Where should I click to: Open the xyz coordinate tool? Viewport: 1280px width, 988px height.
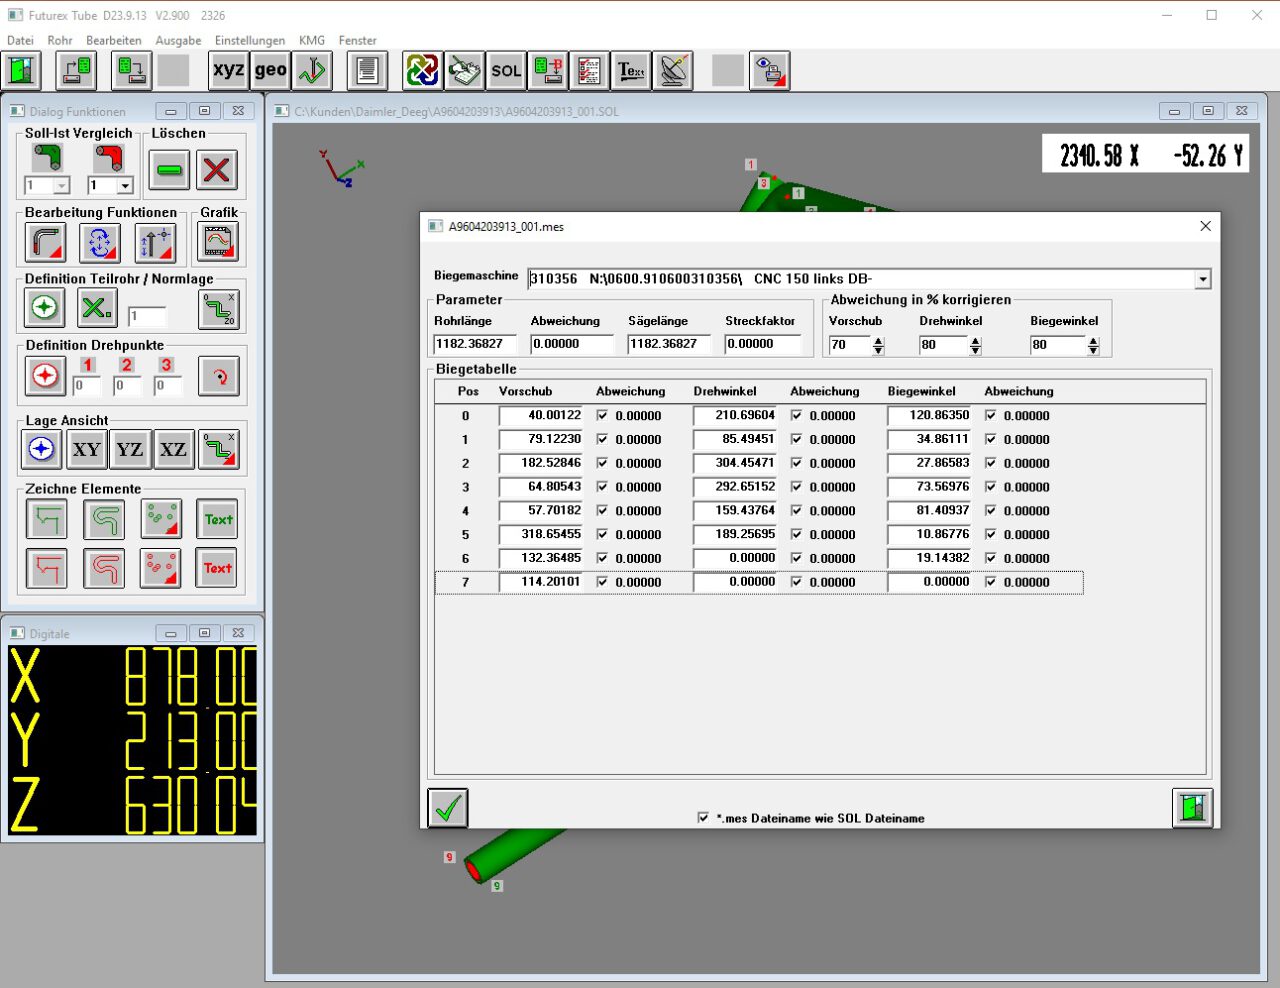(x=227, y=70)
